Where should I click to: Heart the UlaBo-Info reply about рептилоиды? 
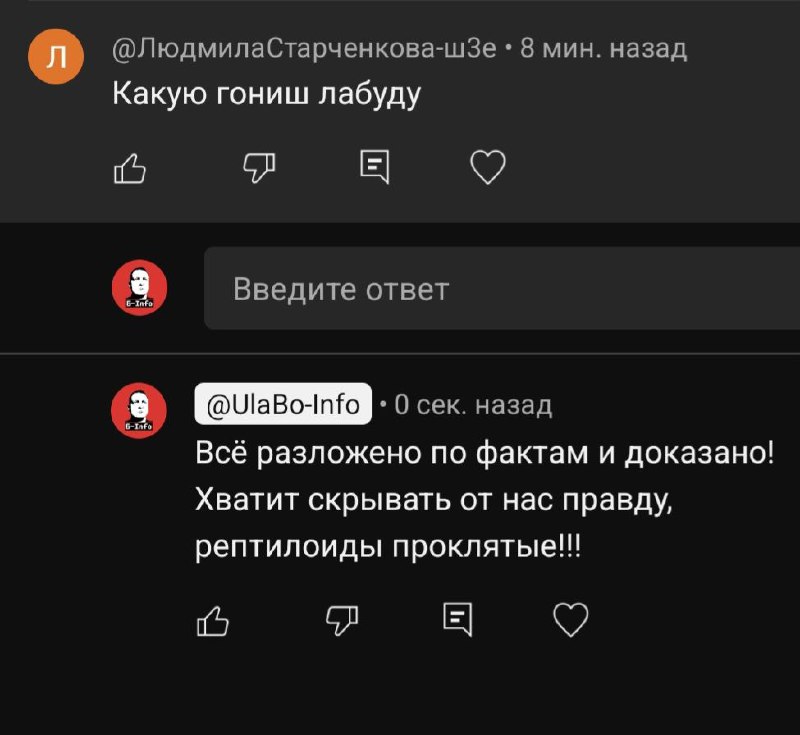[x=571, y=620]
